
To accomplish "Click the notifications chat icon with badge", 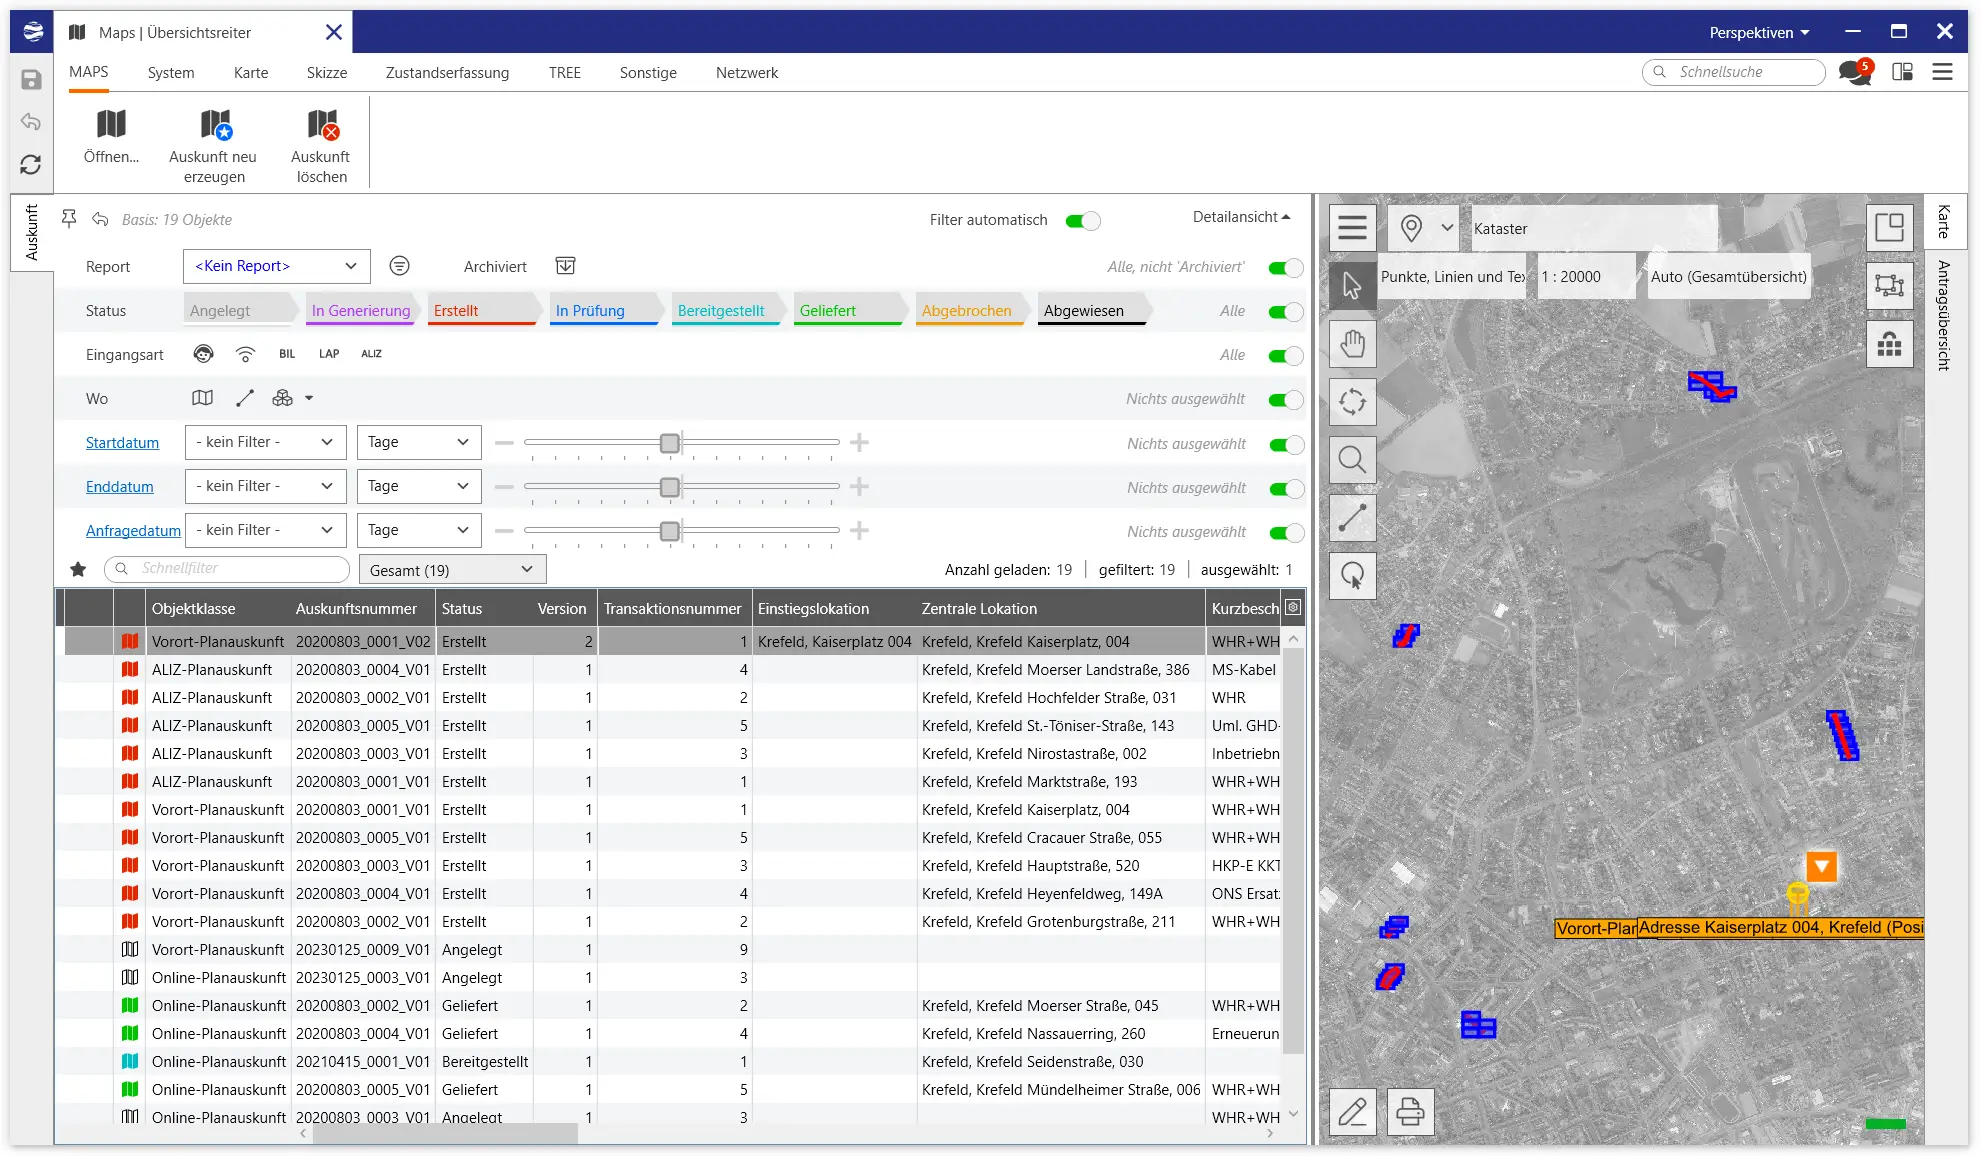I will [1854, 72].
